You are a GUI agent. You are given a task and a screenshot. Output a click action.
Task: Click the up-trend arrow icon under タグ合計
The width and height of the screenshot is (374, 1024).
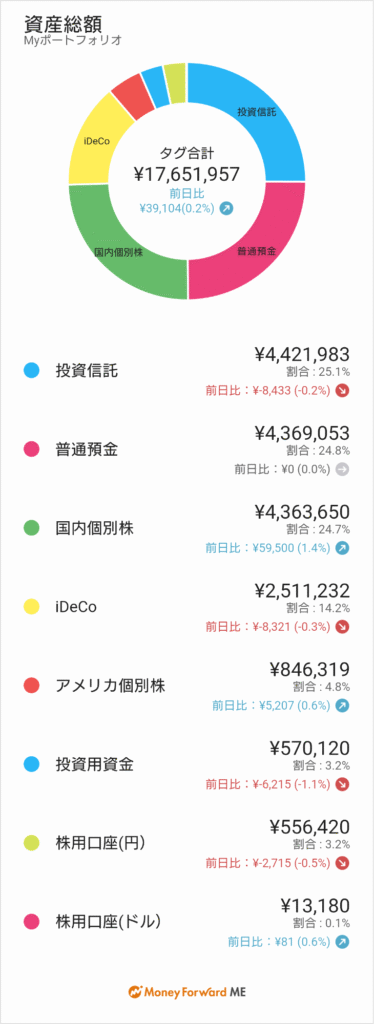click(x=226, y=208)
